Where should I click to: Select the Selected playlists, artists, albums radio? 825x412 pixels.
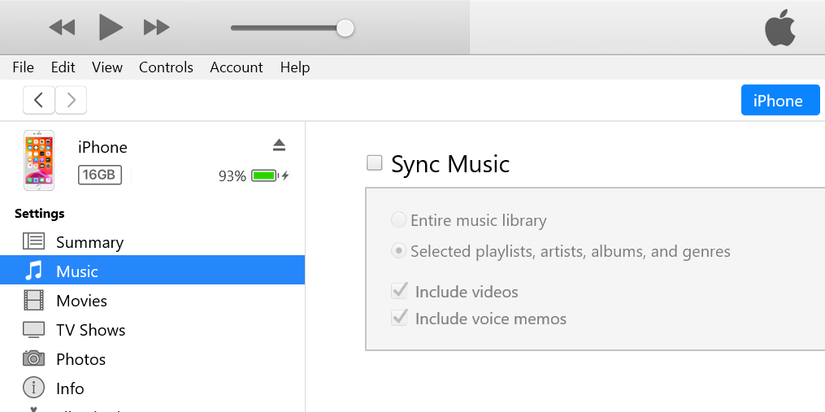[x=398, y=251]
